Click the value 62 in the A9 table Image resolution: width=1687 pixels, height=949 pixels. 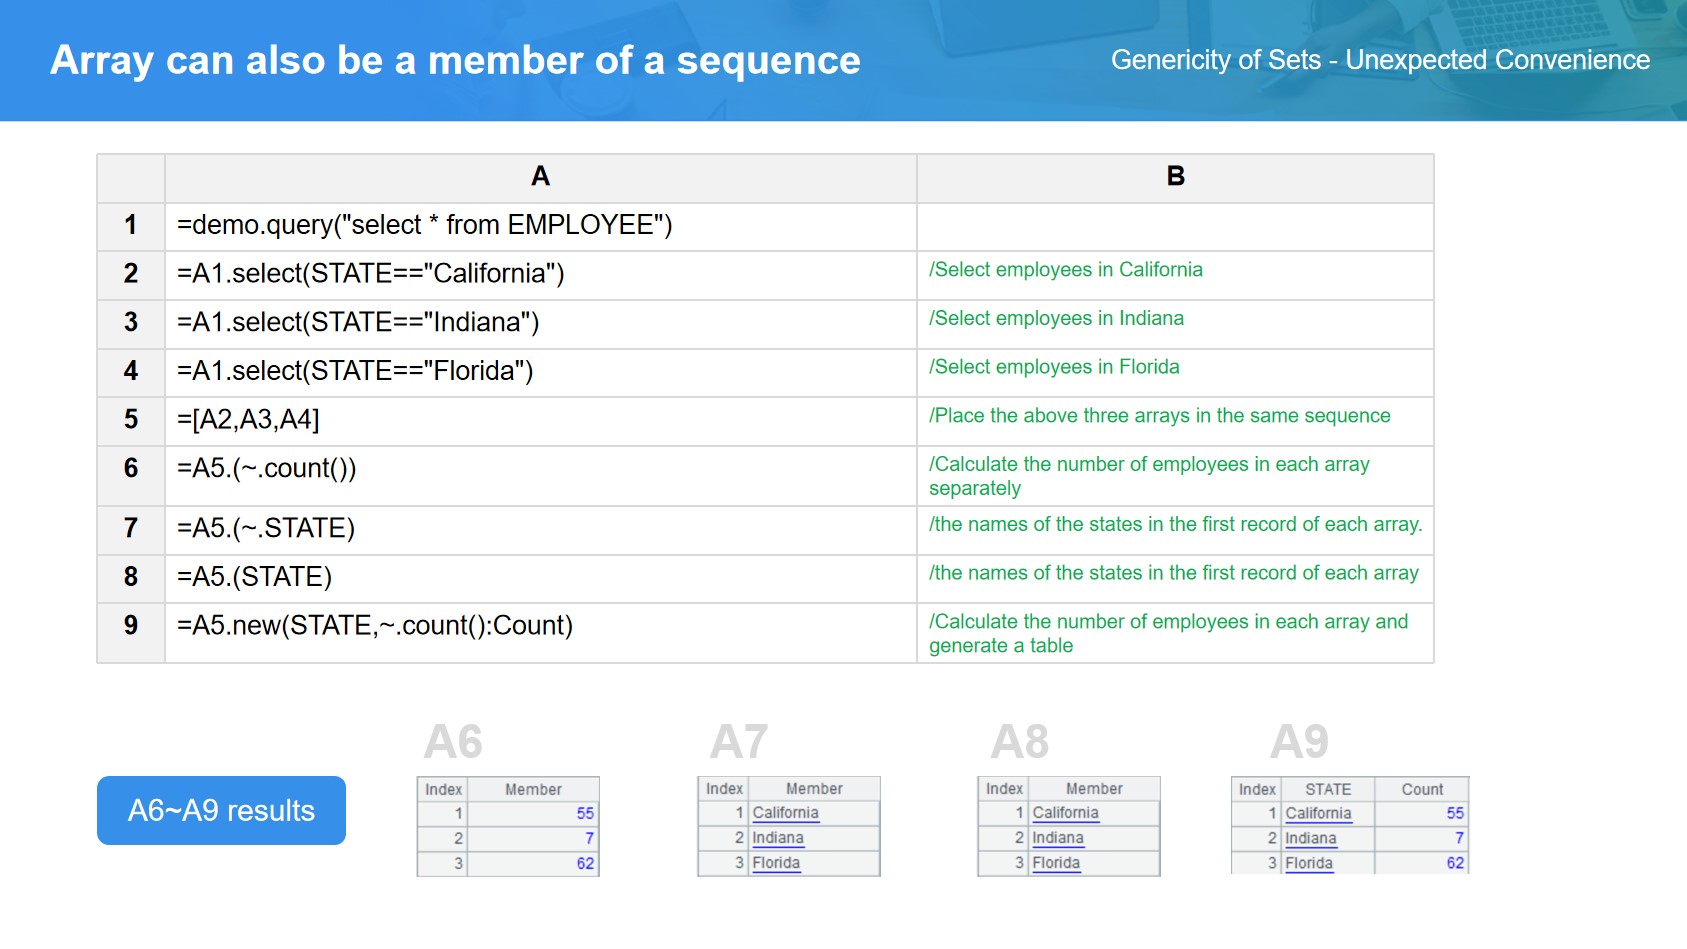[1454, 863]
